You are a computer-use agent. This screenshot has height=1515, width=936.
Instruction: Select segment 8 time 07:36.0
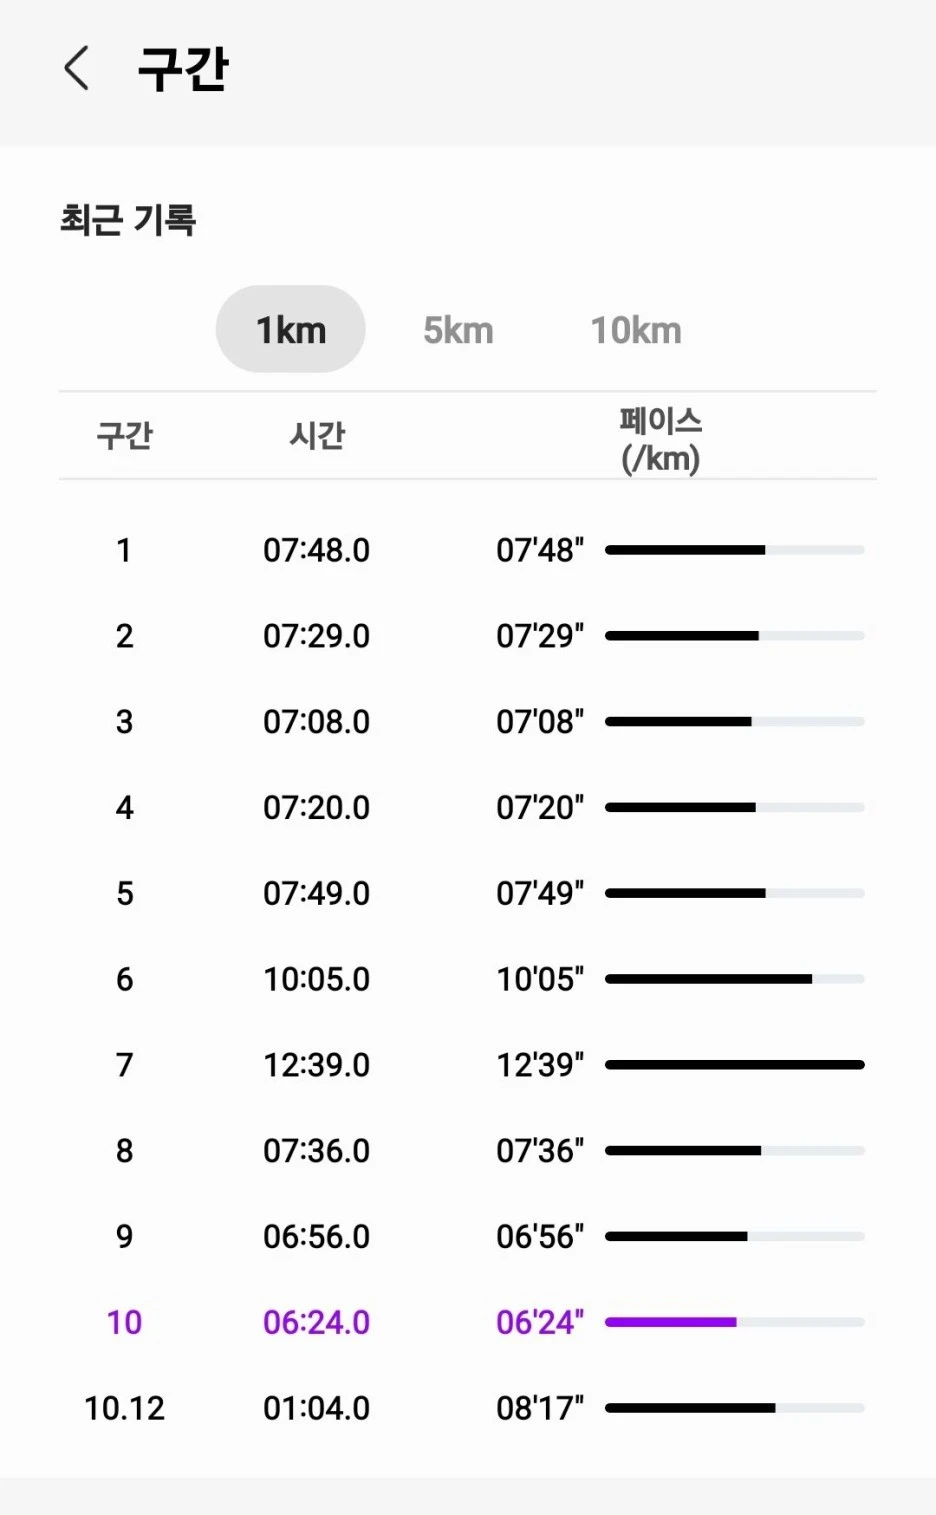(317, 1151)
